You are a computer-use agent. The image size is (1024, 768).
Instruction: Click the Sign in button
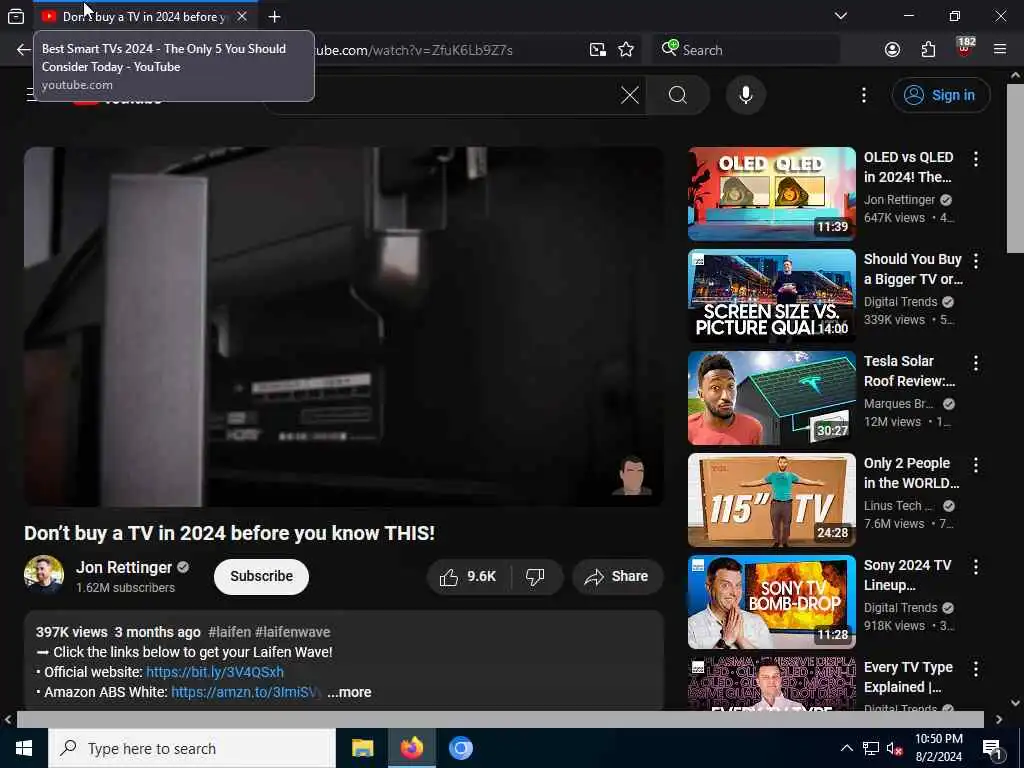(940, 95)
